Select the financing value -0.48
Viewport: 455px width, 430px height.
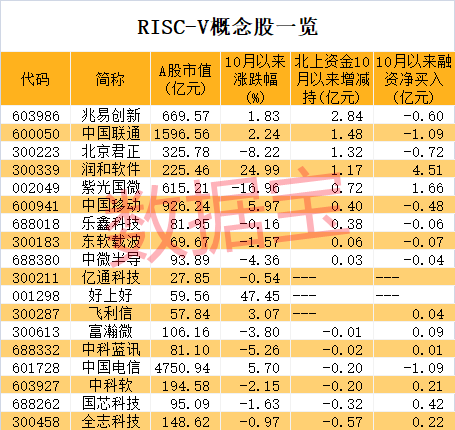tap(424, 206)
